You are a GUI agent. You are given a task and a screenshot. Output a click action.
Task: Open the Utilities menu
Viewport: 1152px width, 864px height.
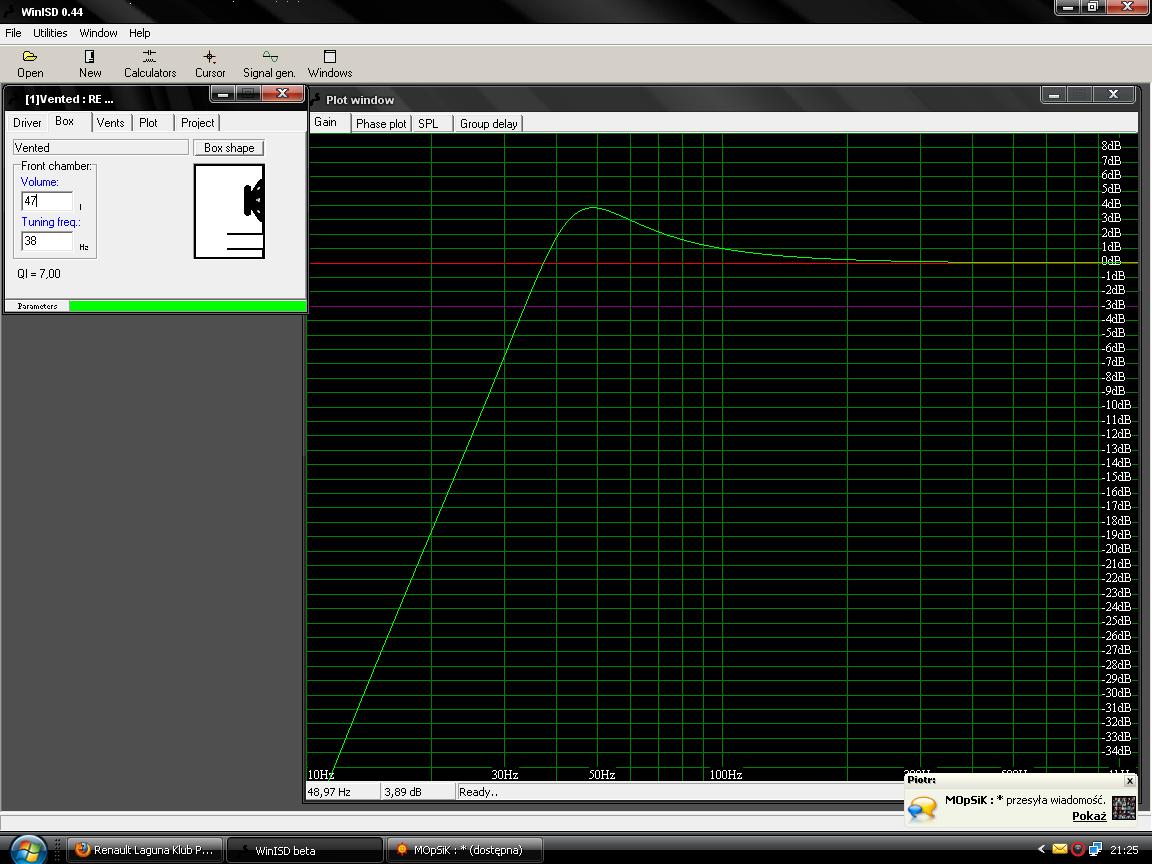point(50,33)
